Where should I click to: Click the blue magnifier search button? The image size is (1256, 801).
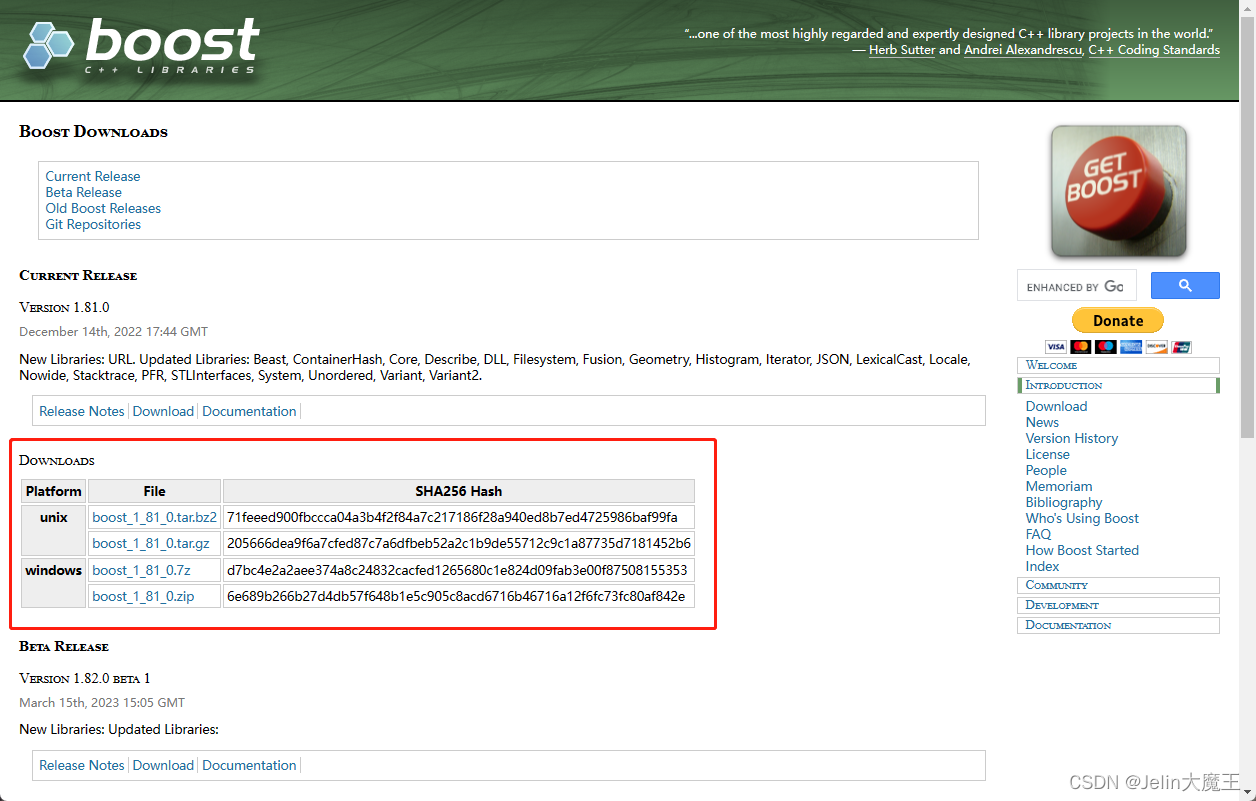click(x=1185, y=286)
